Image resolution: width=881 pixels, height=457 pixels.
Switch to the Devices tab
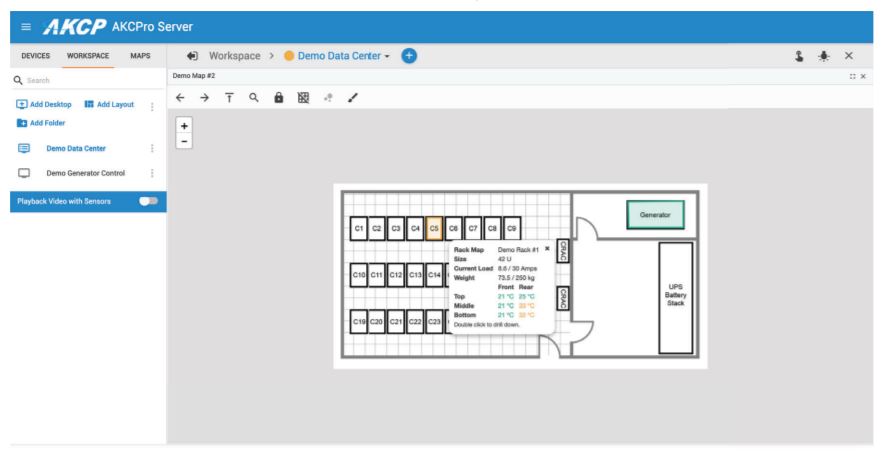(34, 55)
